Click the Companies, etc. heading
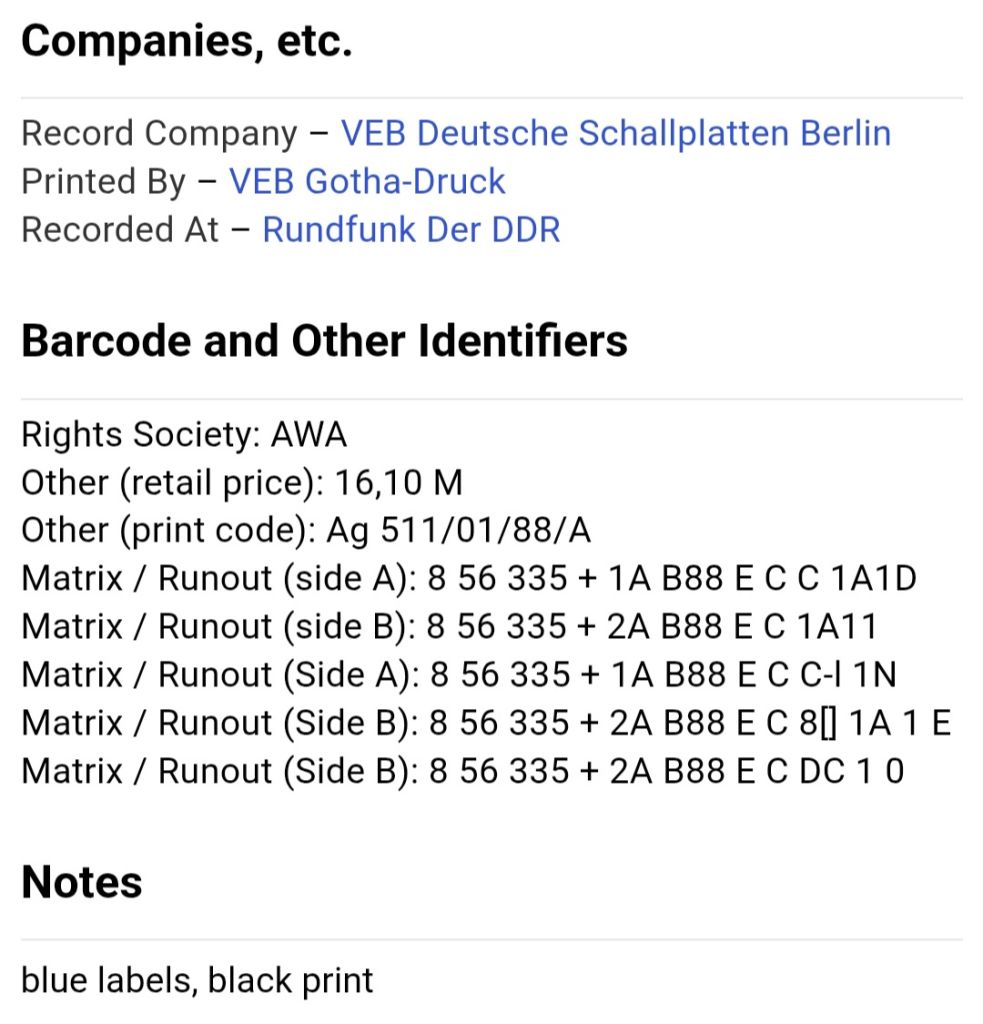Viewport: 983px width, 1024px height. coord(187,40)
